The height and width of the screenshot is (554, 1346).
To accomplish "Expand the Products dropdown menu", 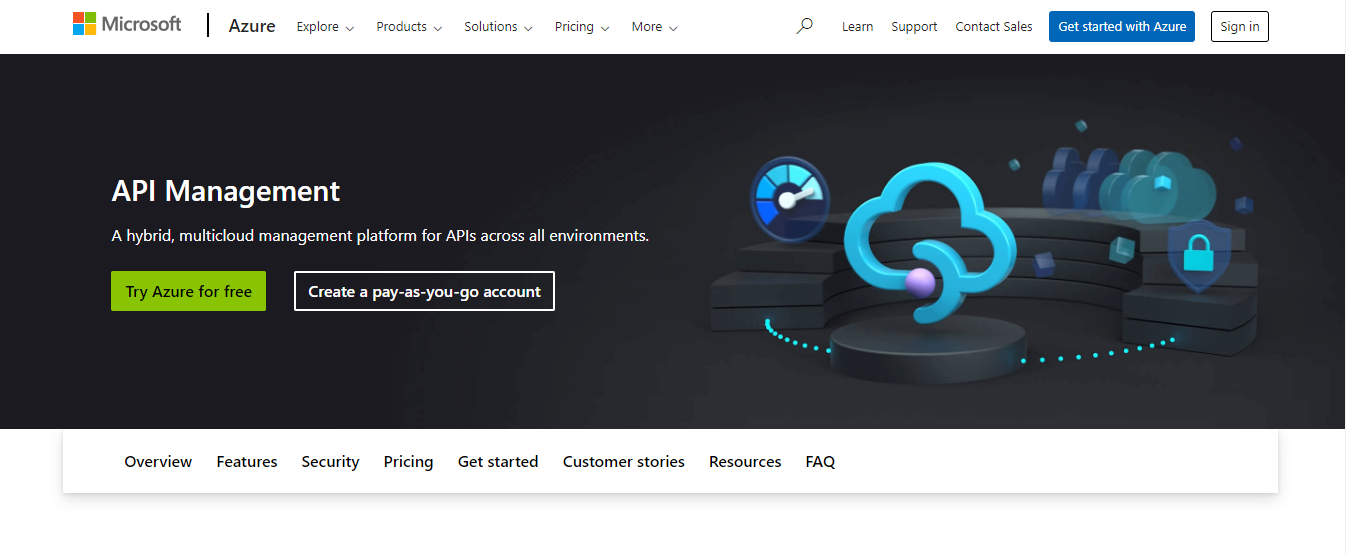I will click(x=409, y=27).
